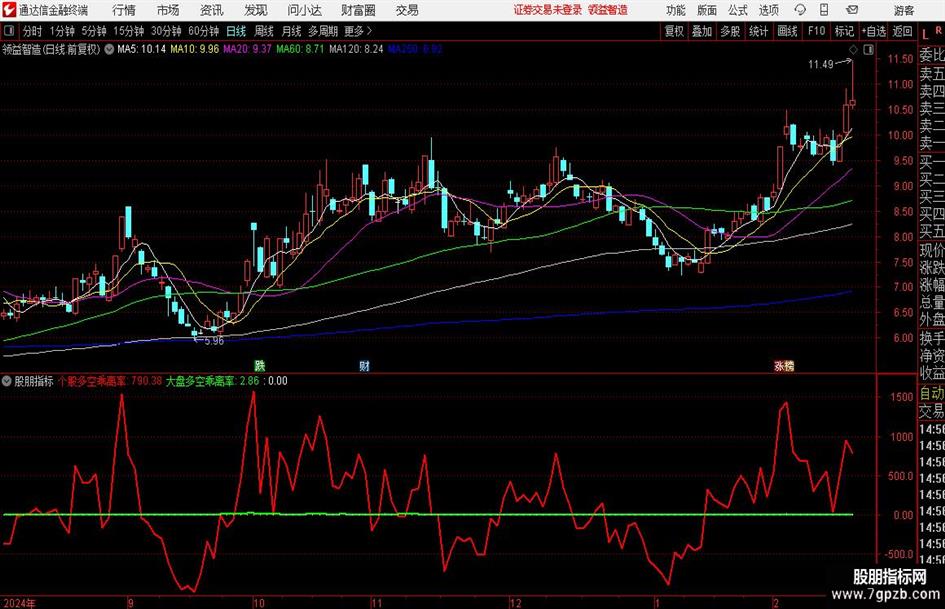Viewport: 945px width, 609px height.
Task: Click the 通达信 red logo icon
Action: tap(9, 10)
